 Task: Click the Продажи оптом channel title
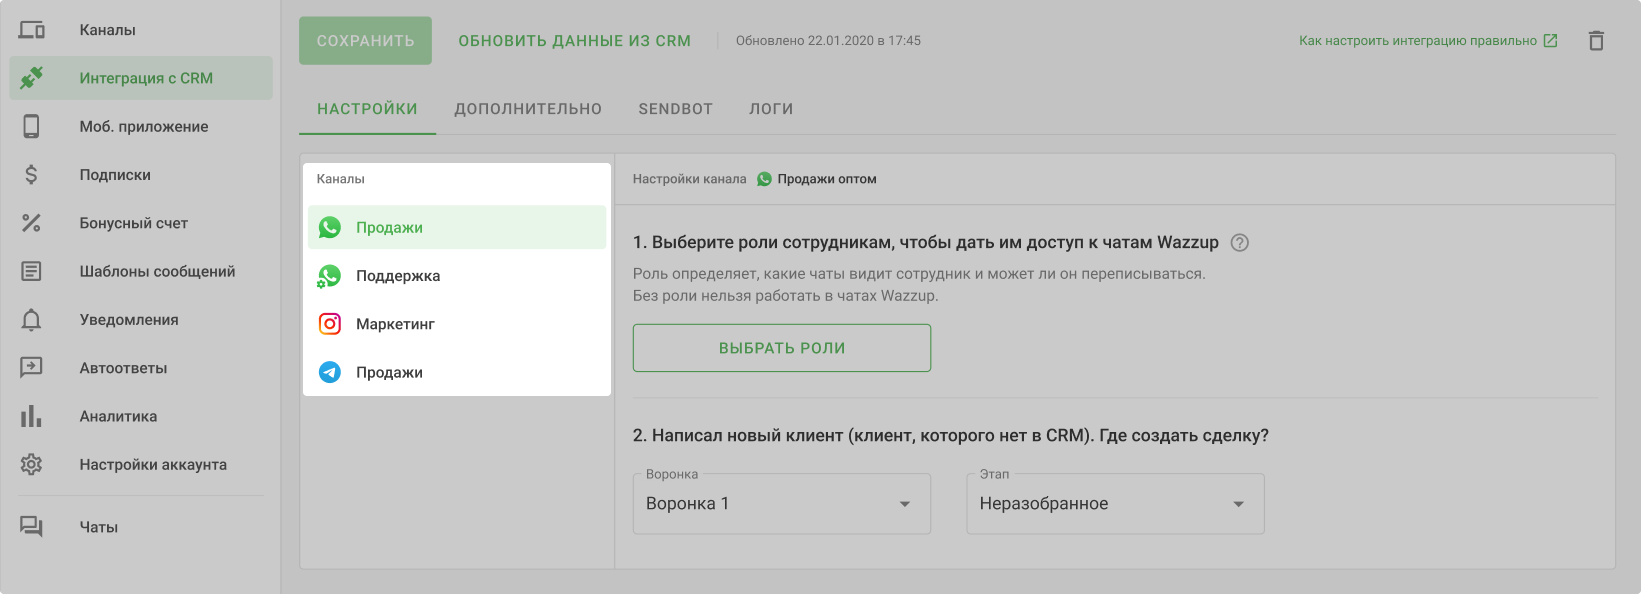coord(827,179)
